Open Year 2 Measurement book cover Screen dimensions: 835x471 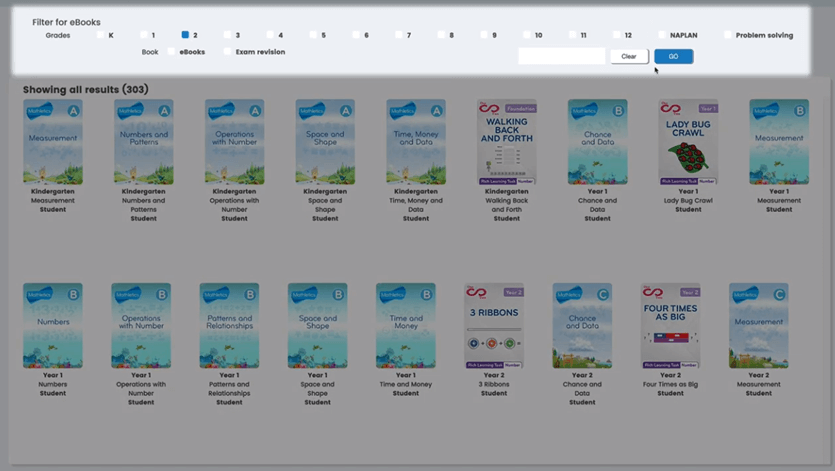[759, 326]
